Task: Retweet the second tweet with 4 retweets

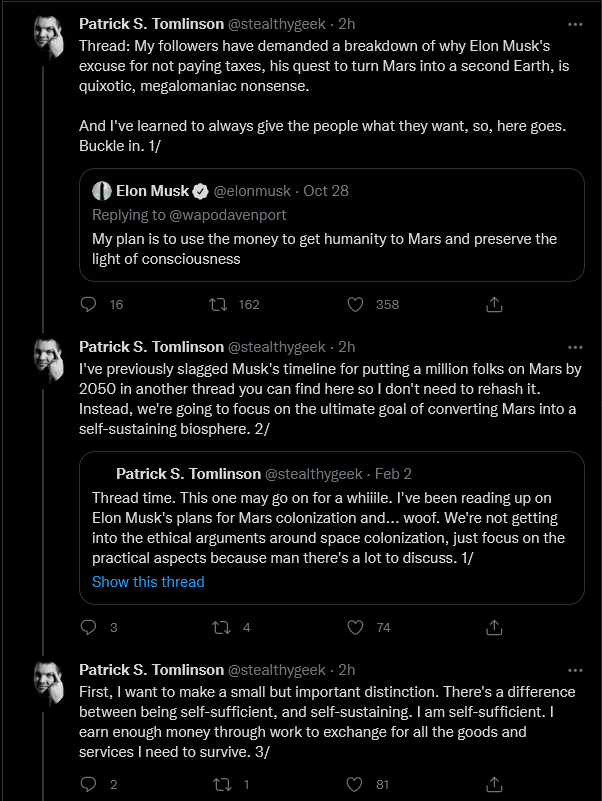Action: (221, 627)
